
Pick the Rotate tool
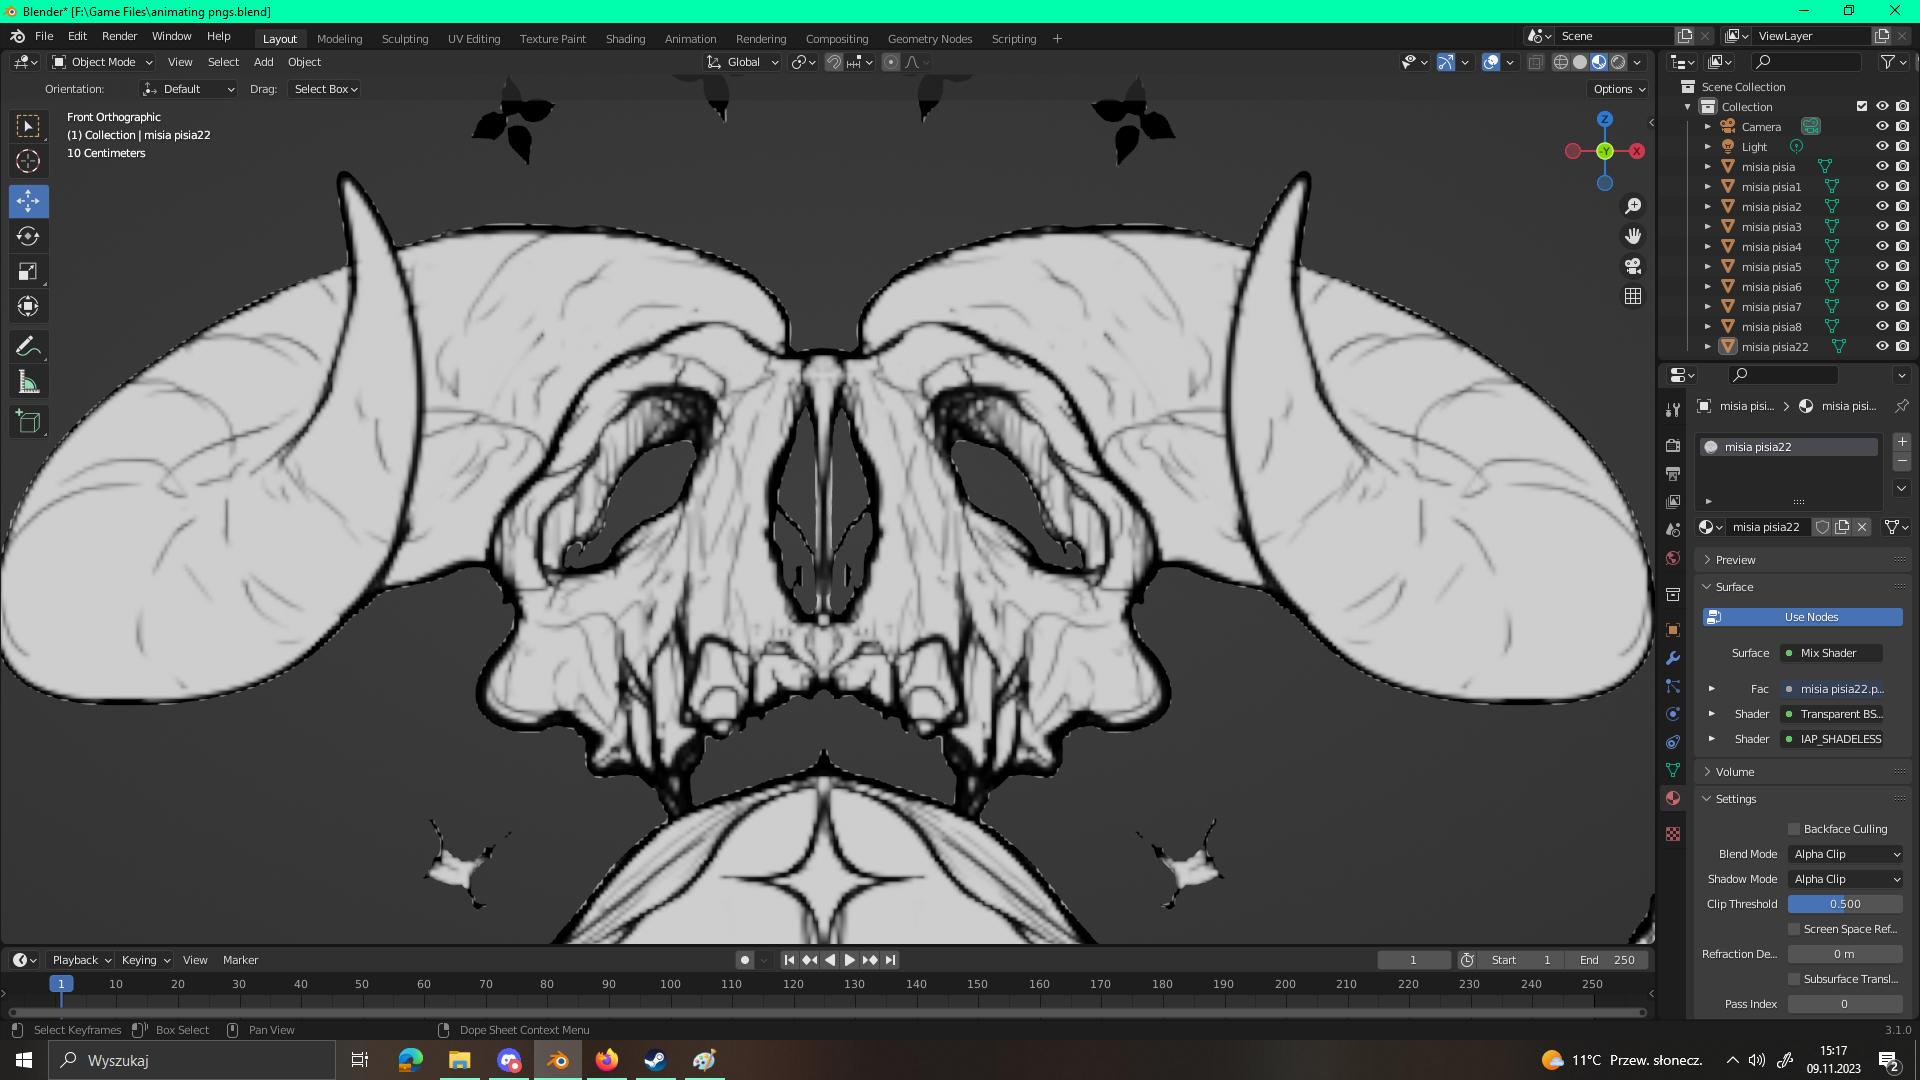[x=28, y=236]
